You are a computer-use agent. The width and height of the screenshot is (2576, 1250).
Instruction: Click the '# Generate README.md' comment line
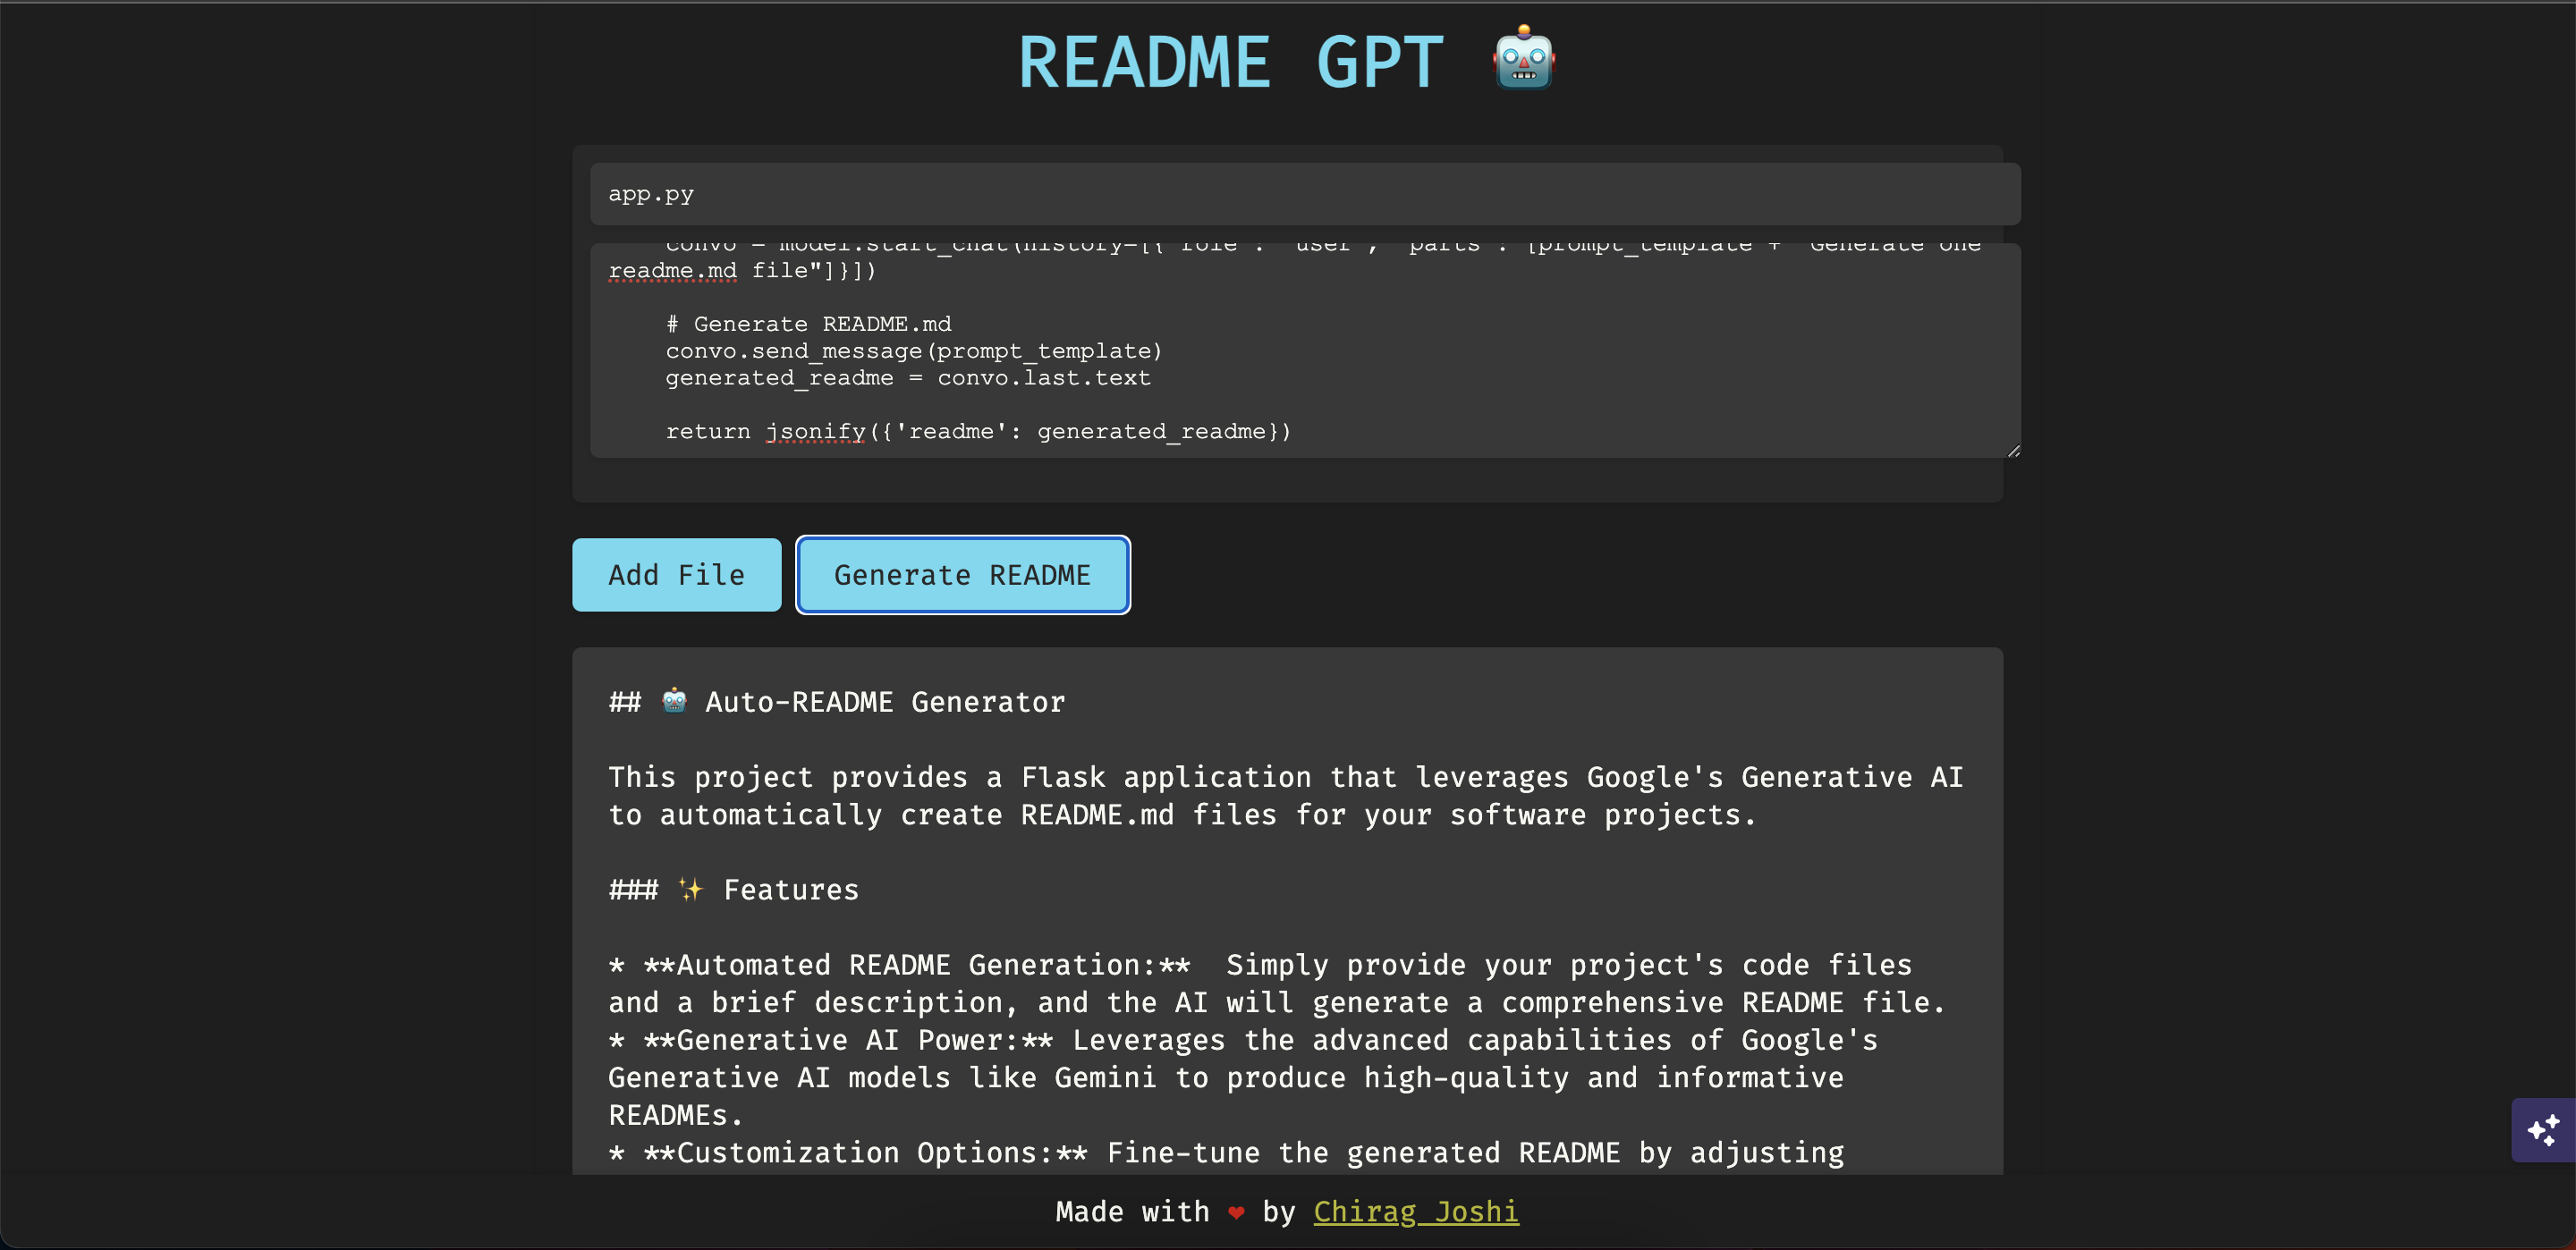click(808, 324)
